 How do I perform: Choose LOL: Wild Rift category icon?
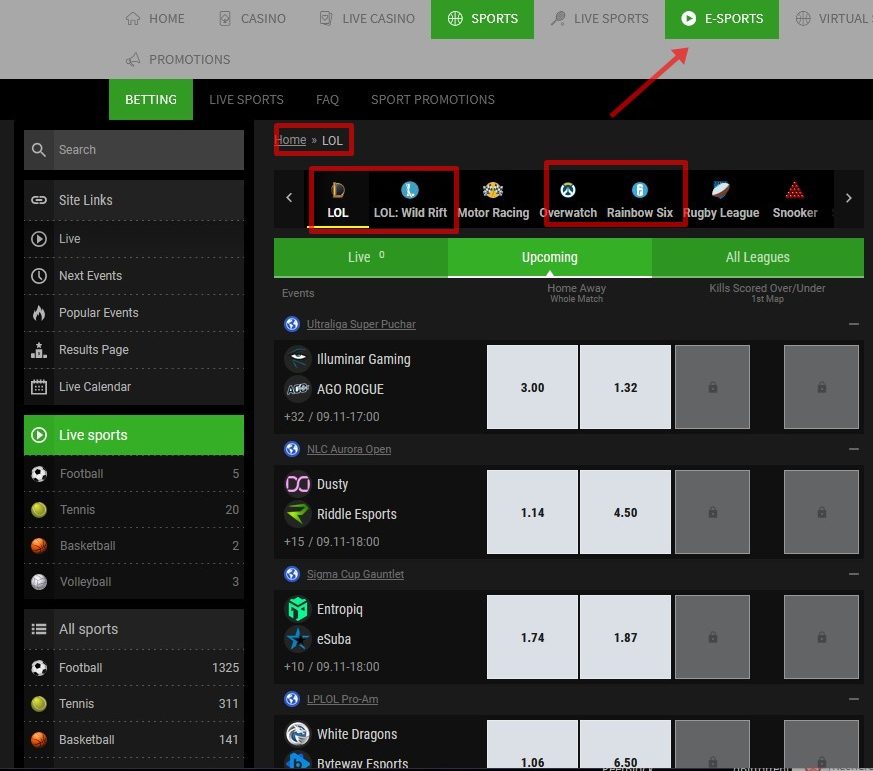410,190
